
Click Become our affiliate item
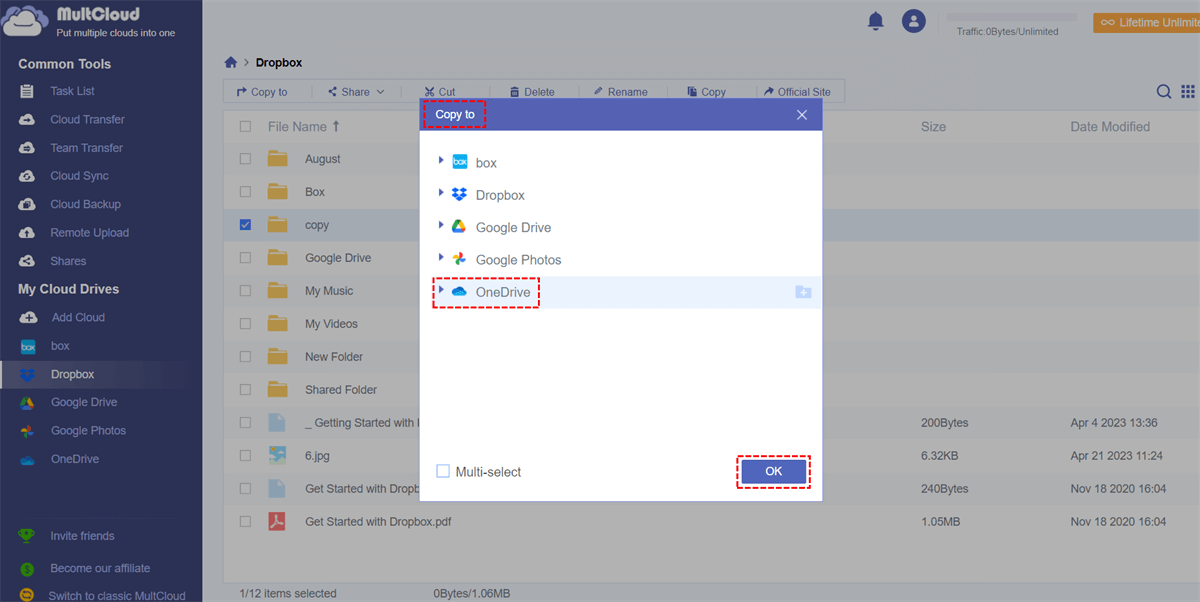click(100, 568)
